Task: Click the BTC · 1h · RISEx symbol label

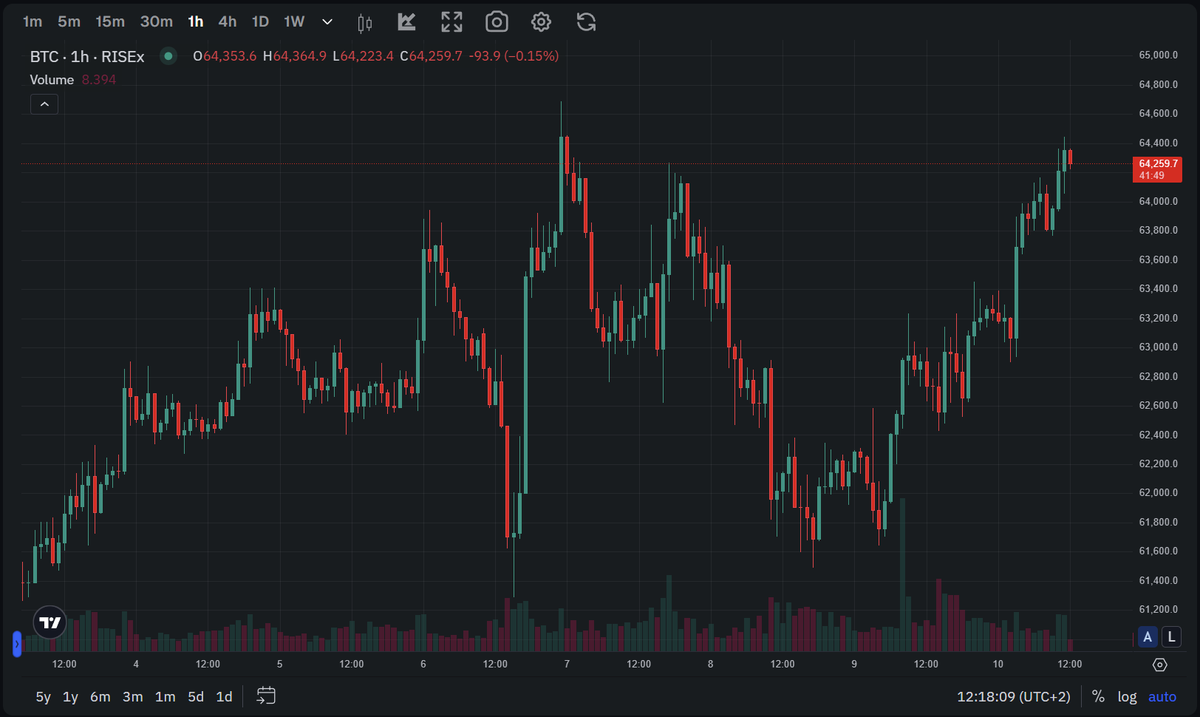Action: coord(87,56)
